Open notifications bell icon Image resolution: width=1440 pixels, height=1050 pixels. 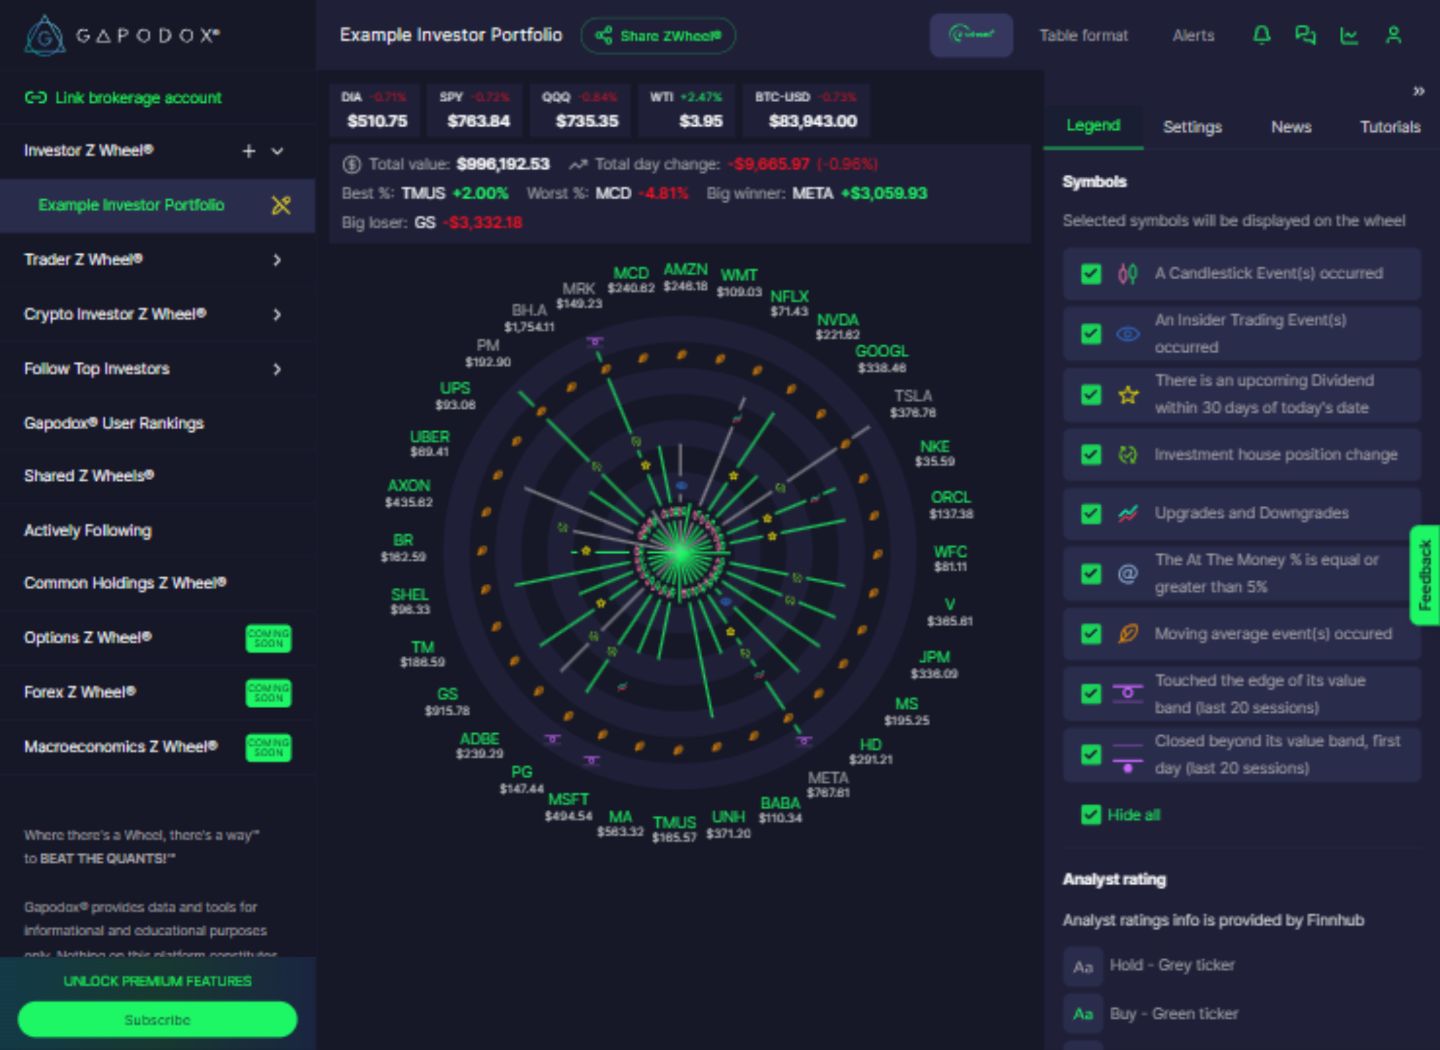click(x=1262, y=35)
